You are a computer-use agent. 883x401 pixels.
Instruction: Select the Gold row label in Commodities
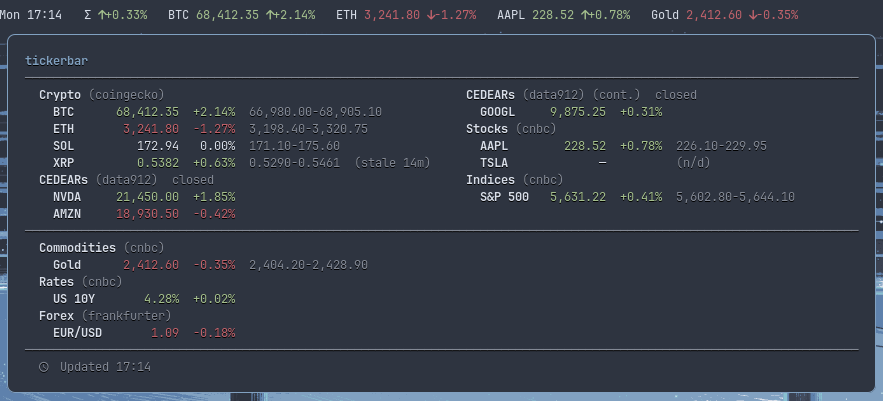point(67,265)
